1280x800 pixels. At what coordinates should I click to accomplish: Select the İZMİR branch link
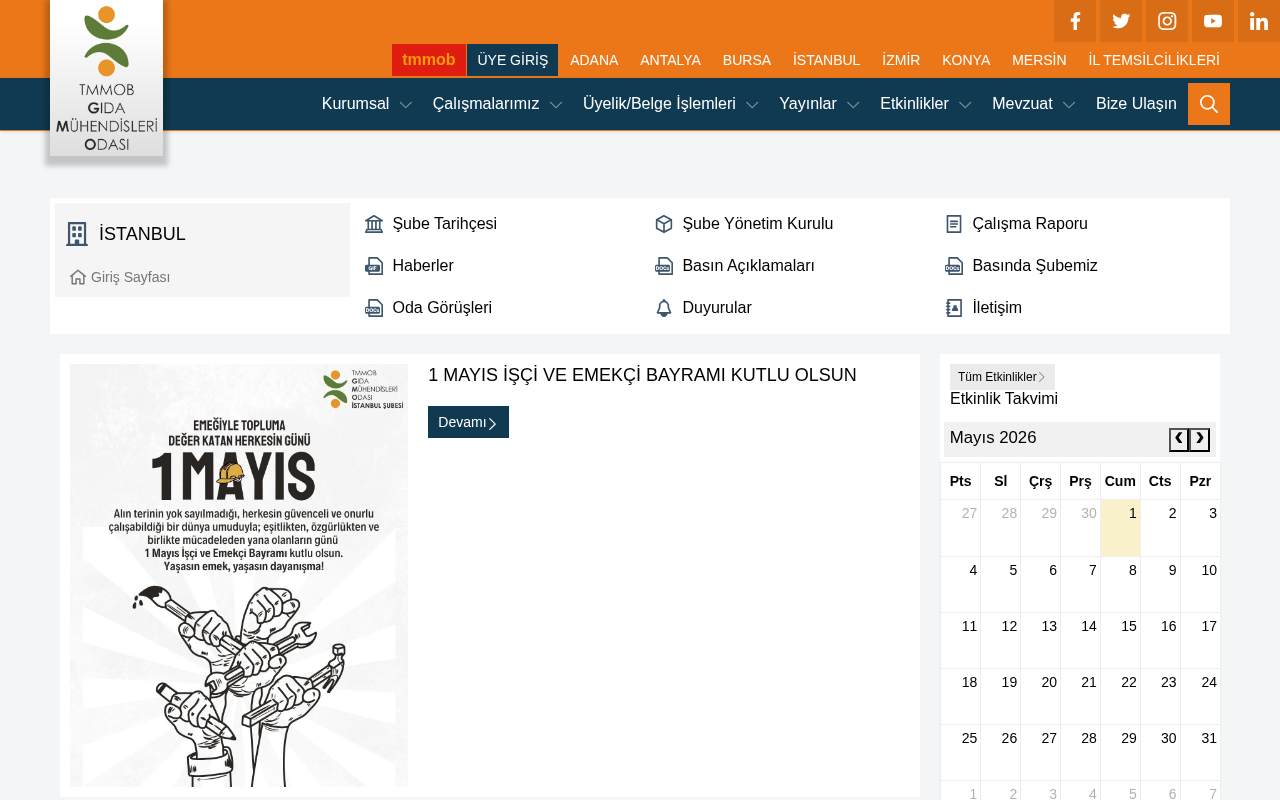901,60
